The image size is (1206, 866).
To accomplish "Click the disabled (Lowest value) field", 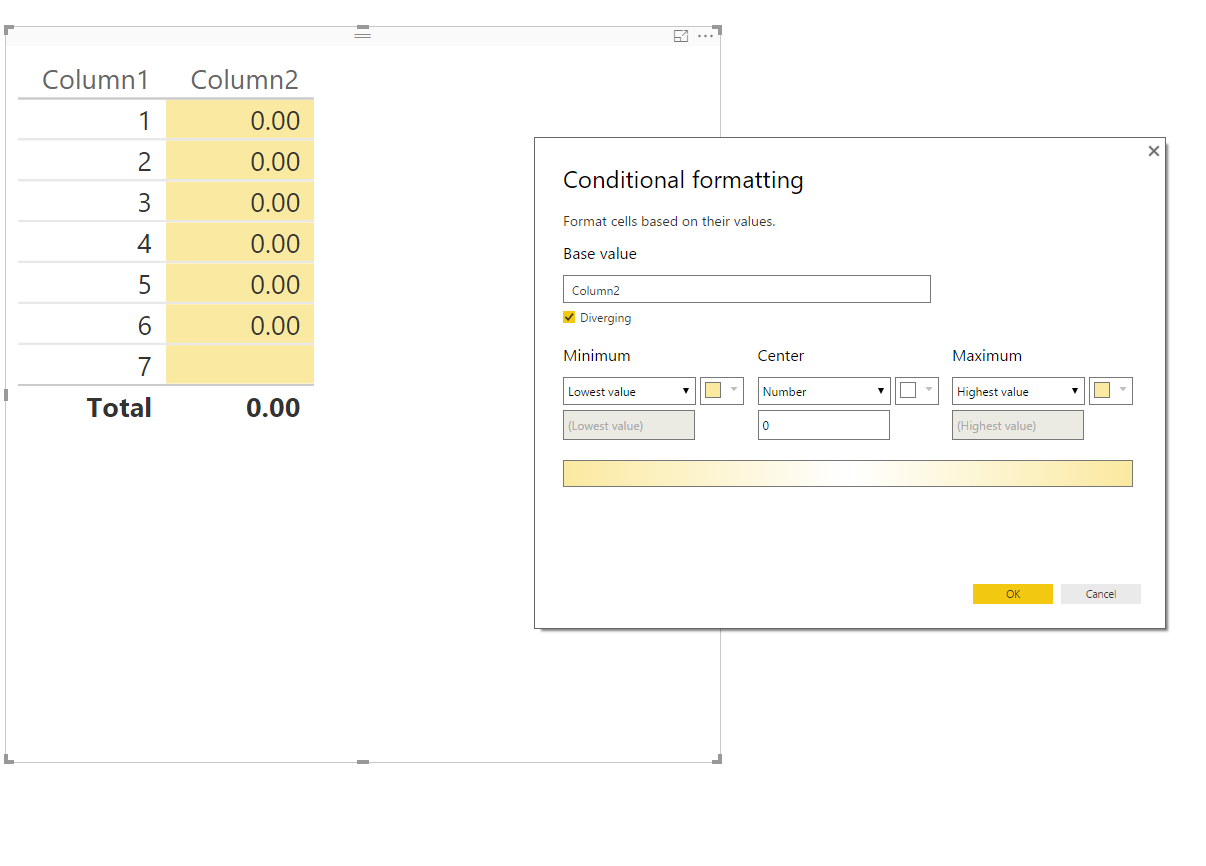I will (x=629, y=425).
